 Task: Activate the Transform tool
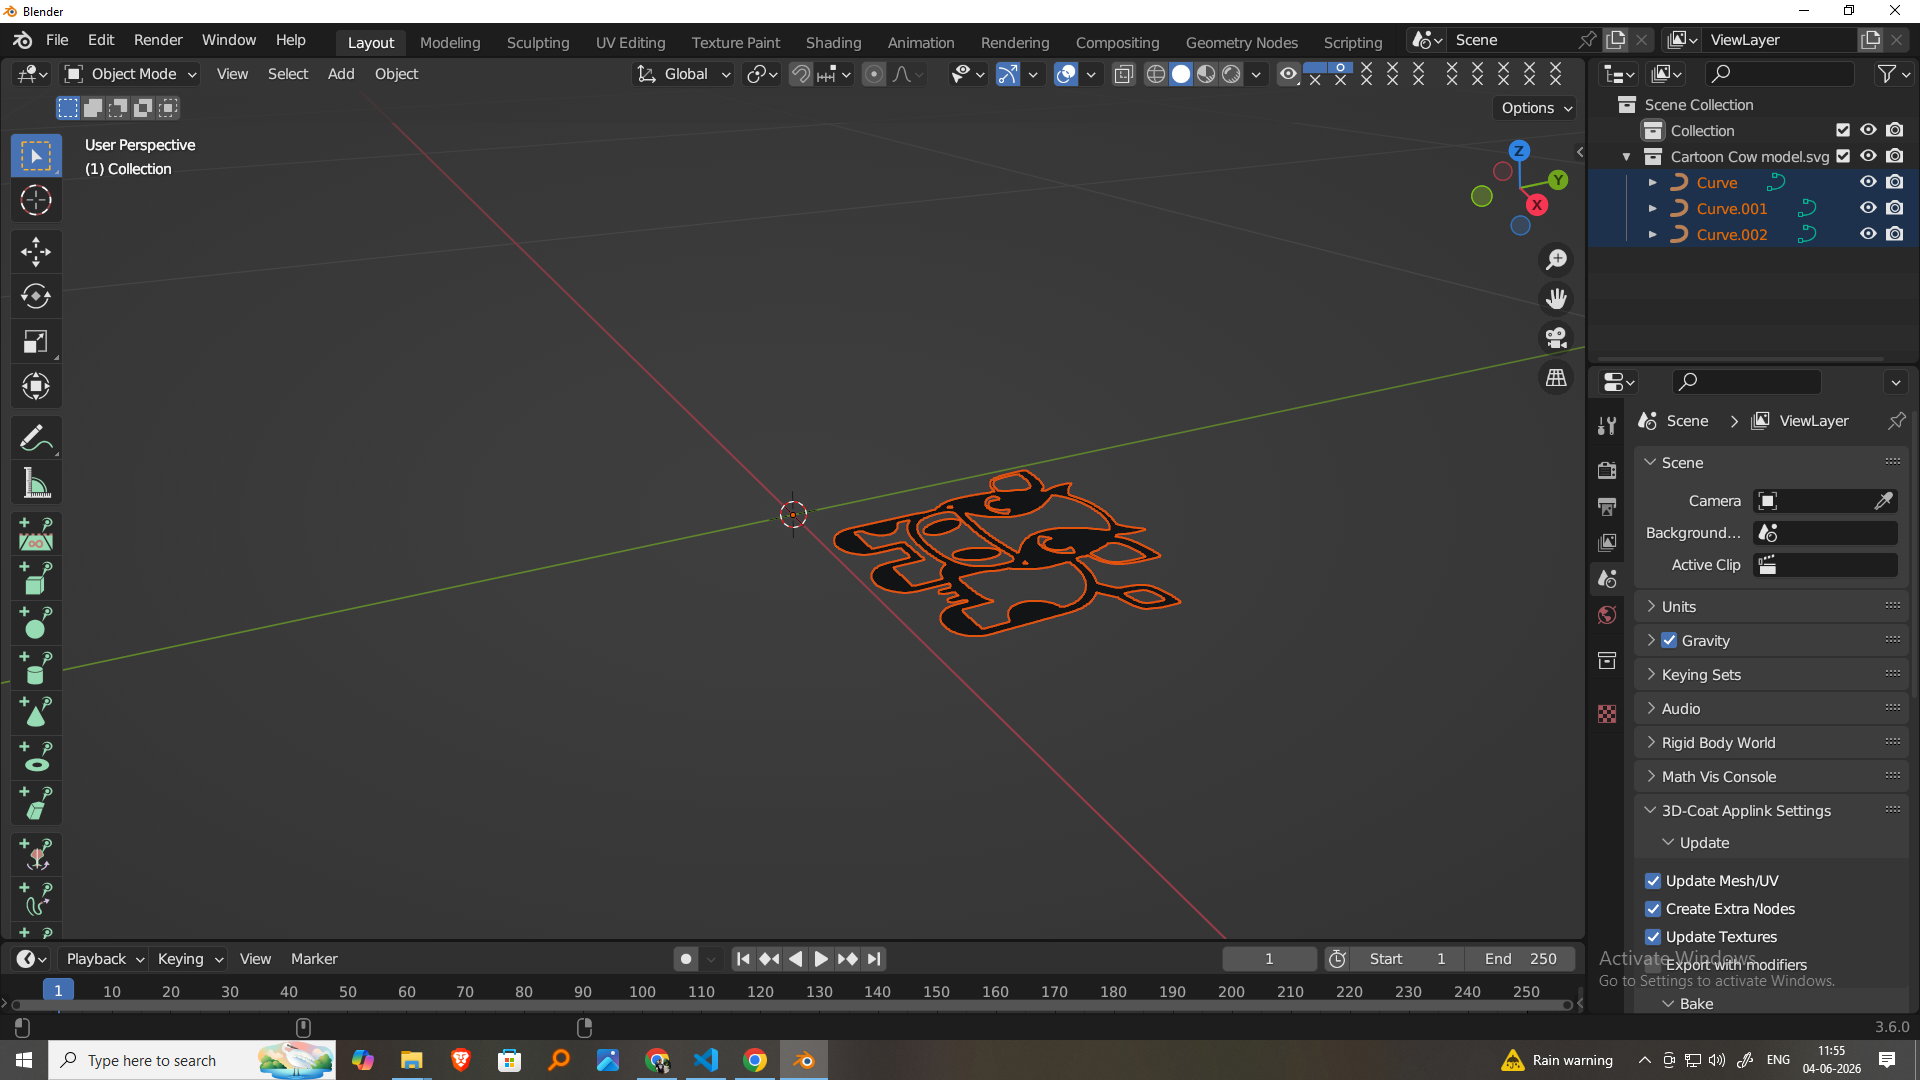click(x=36, y=387)
